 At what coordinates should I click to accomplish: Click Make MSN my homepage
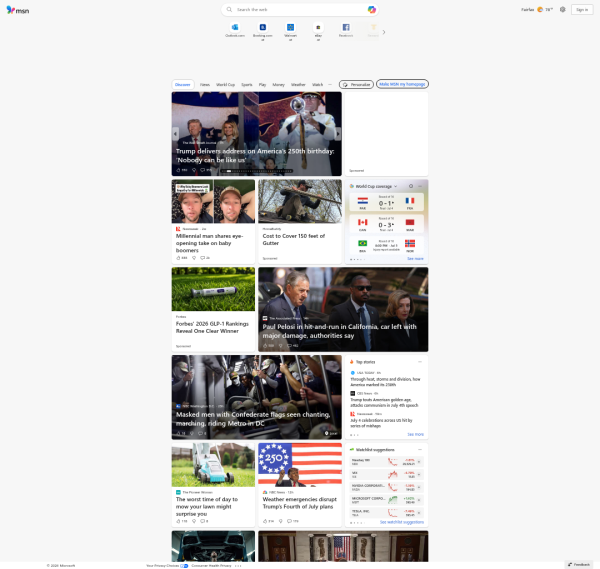point(402,84)
